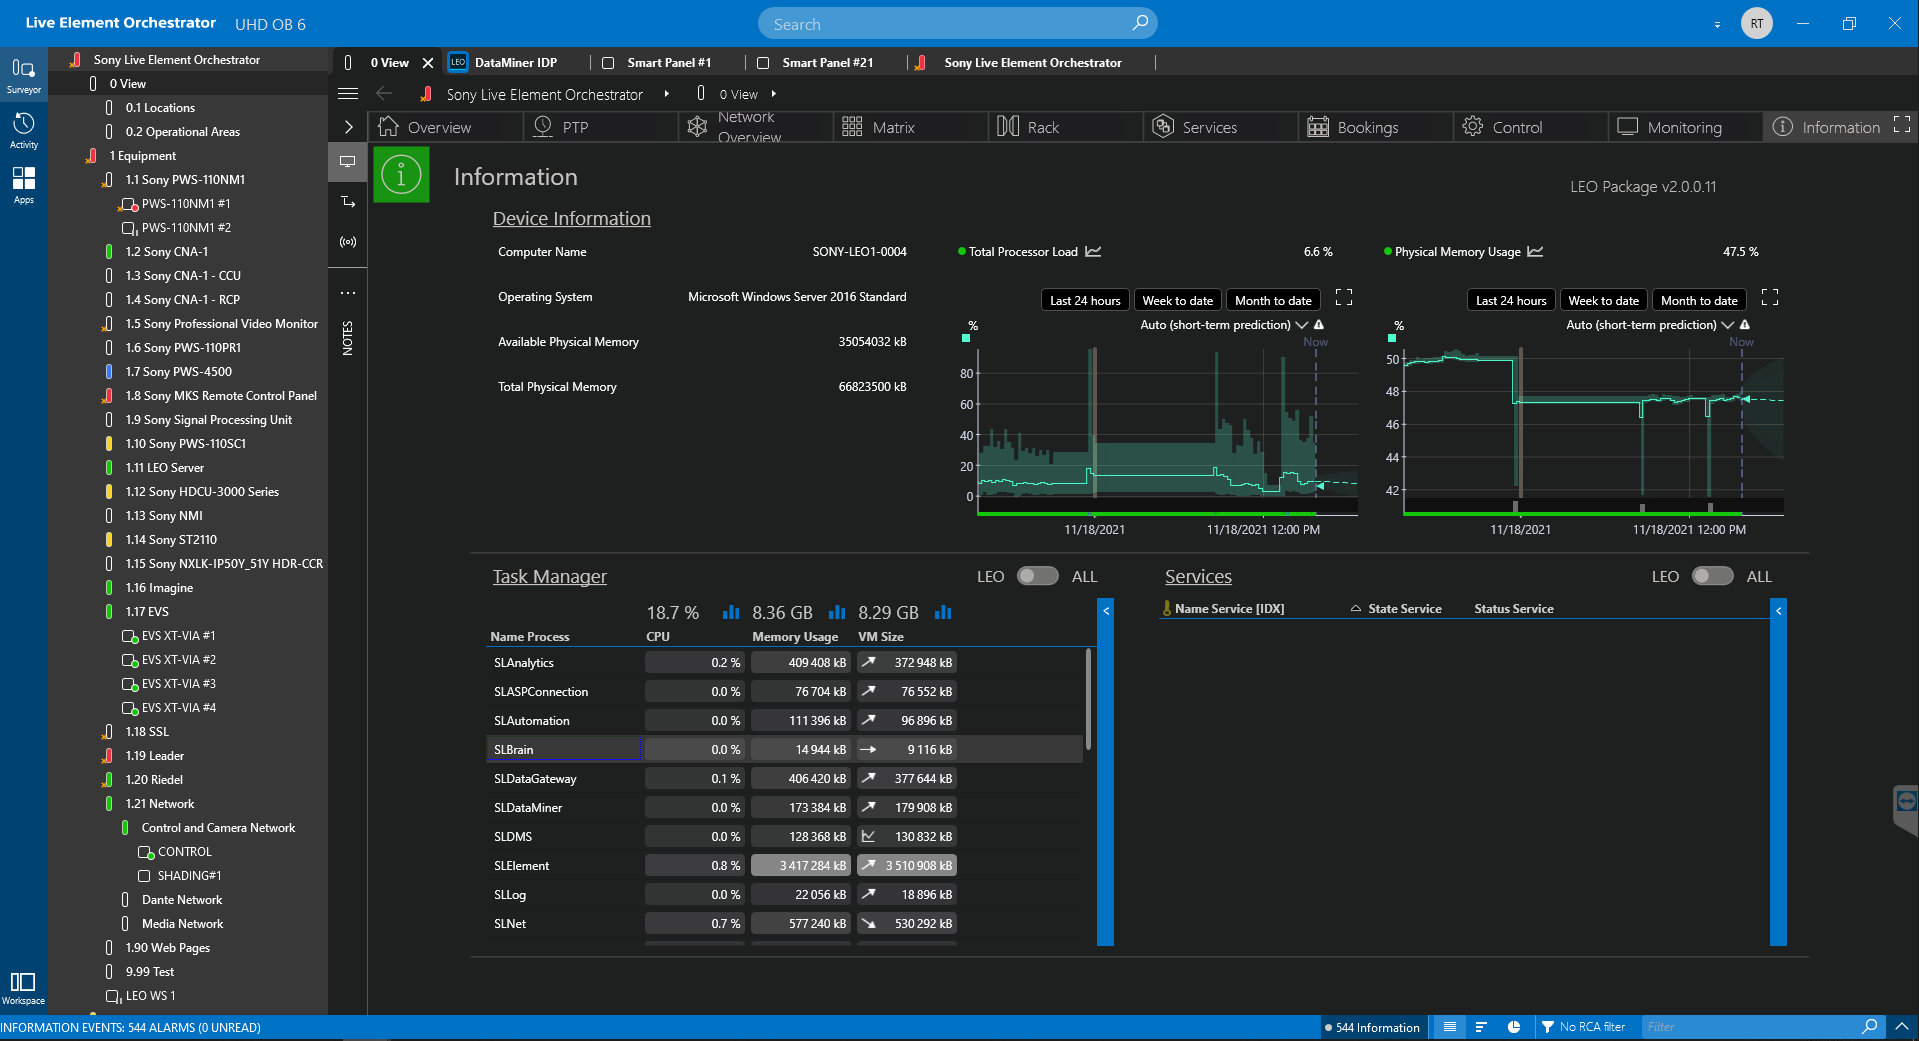This screenshot has width=1919, height=1041.
Task: Show Last 24 hours on processor chart
Action: pos(1085,300)
